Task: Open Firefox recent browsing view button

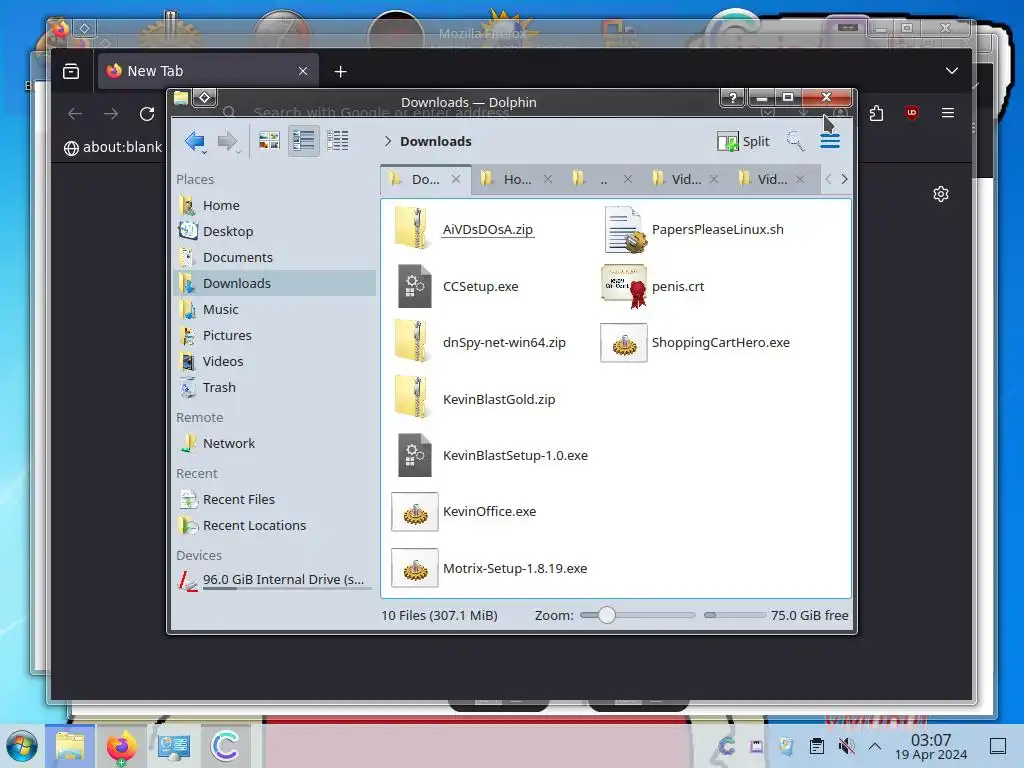Action: [71, 71]
